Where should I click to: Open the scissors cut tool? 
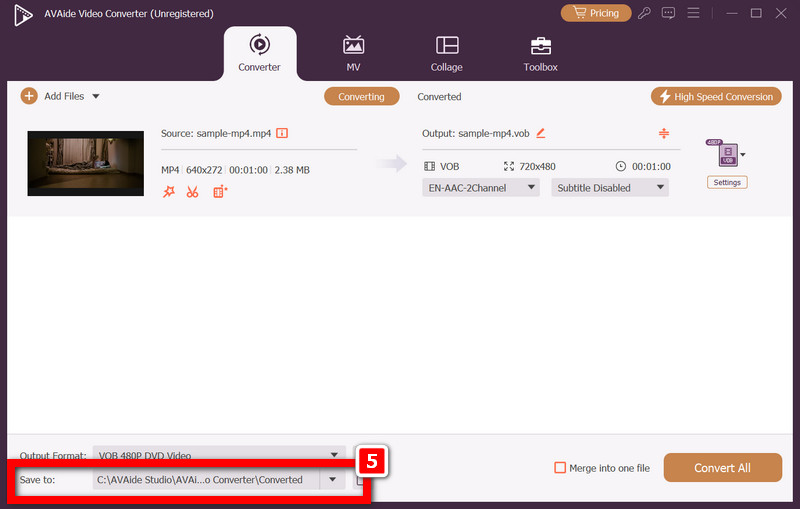click(x=192, y=192)
